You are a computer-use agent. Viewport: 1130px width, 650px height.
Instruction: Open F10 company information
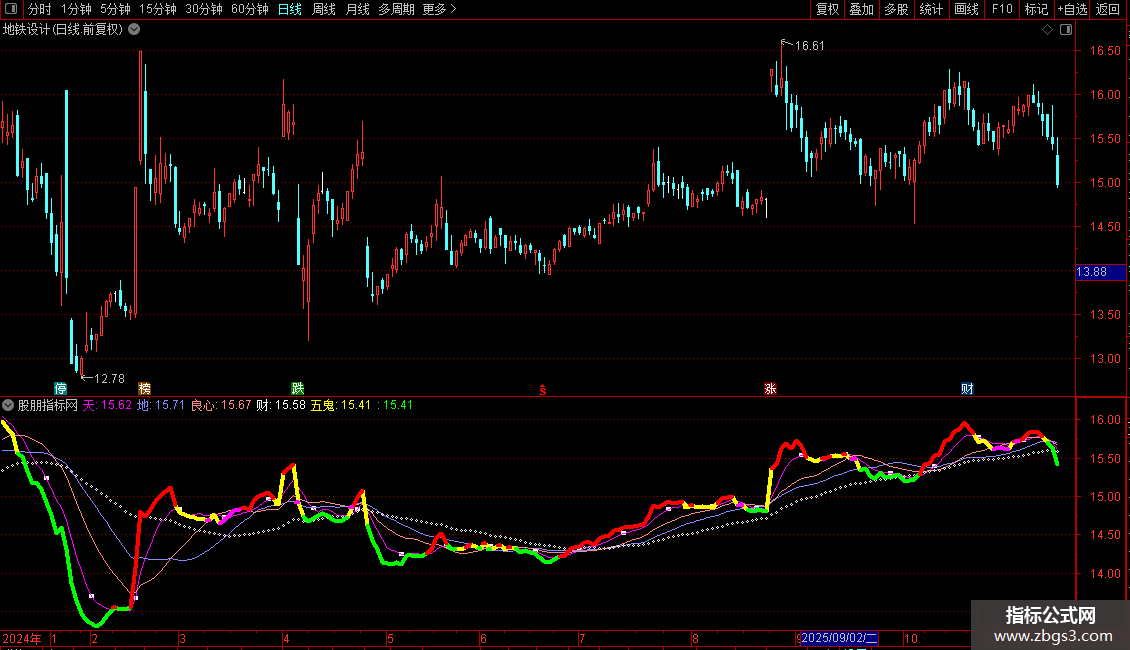pyautogui.click(x=1002, y=9)
